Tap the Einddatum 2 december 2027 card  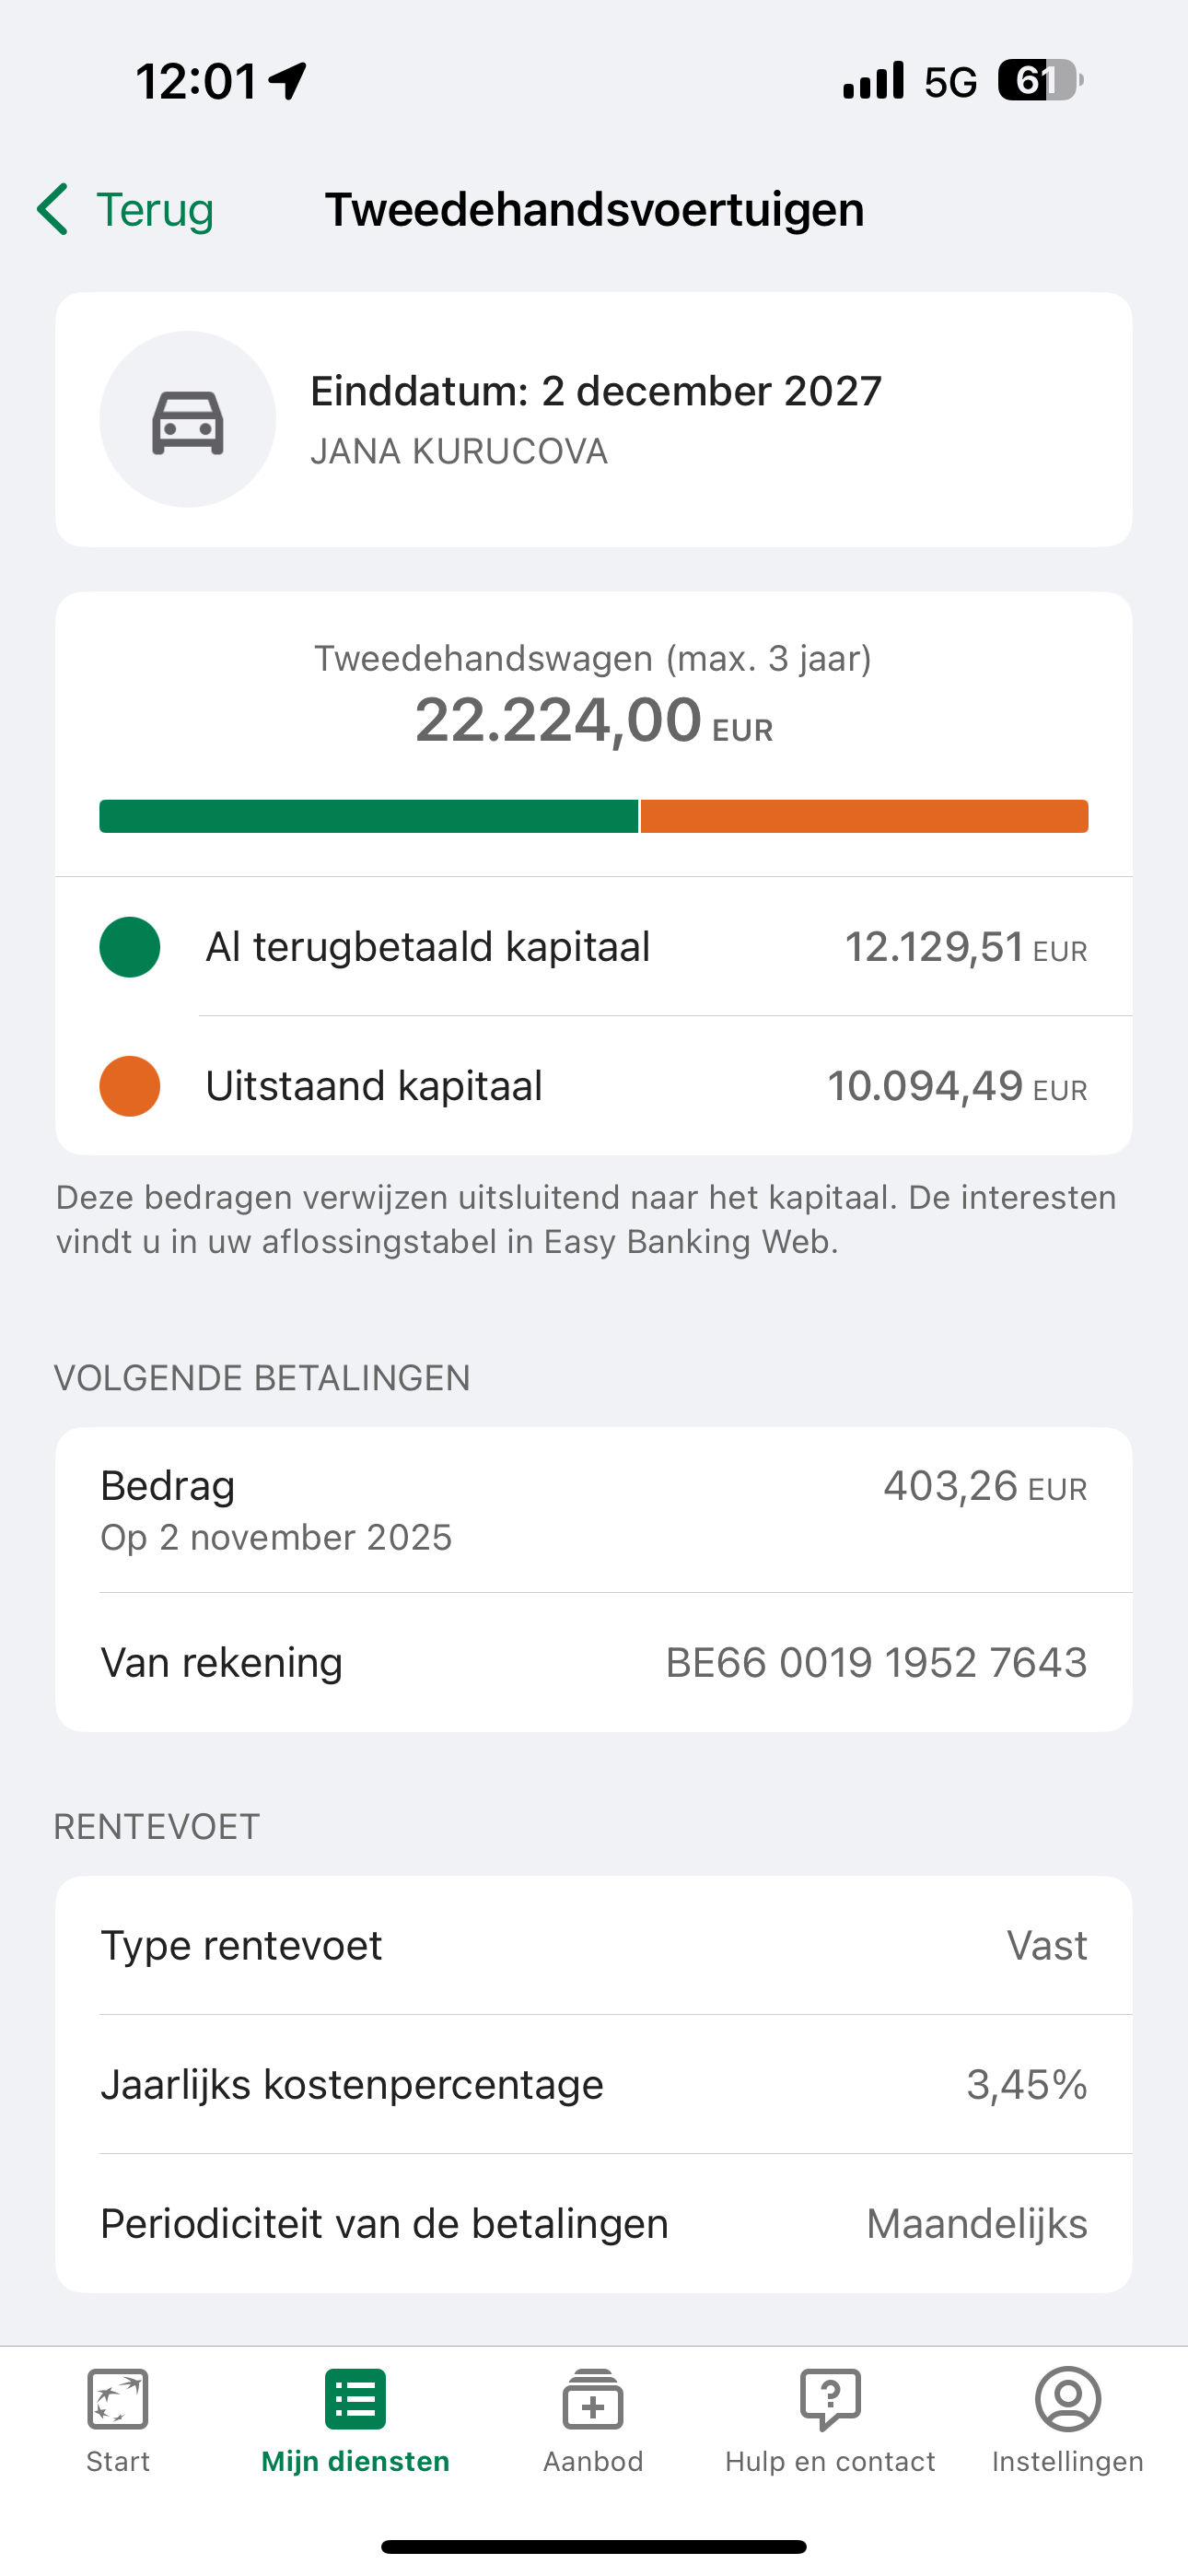coord(594,420)
